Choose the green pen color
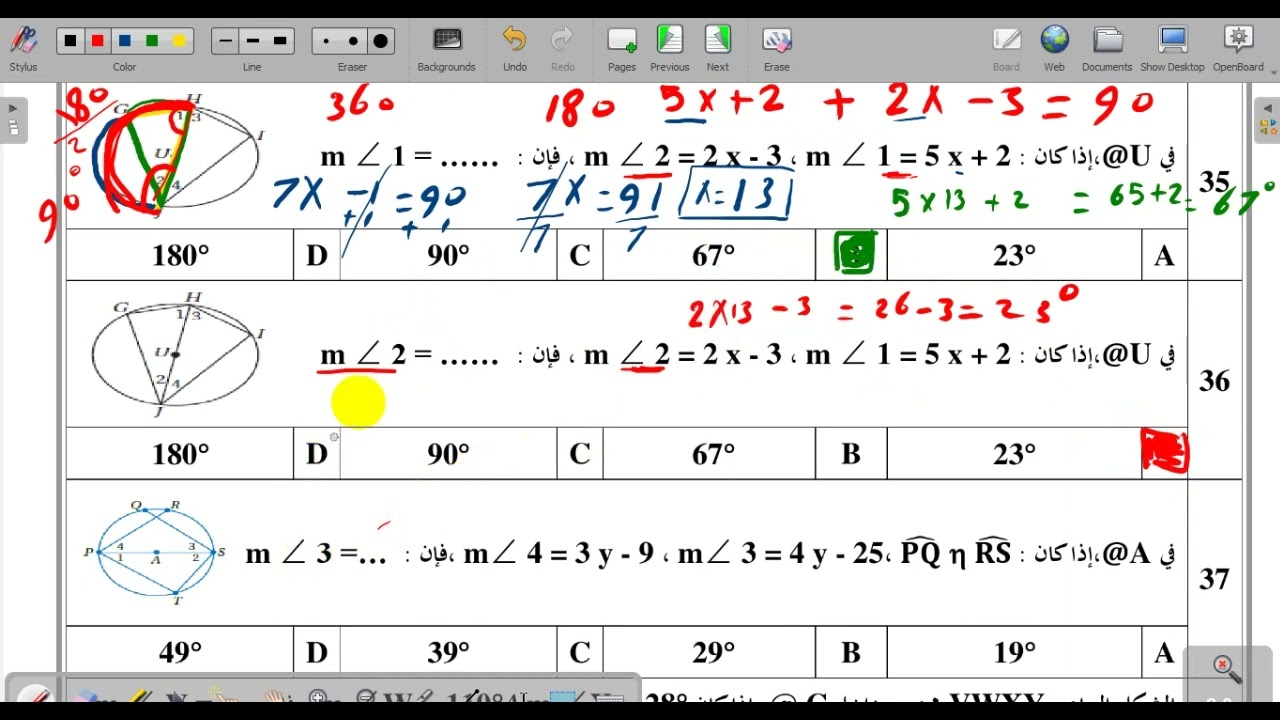The height and width of the screenshot is (720, 1280). coord(152,41)
